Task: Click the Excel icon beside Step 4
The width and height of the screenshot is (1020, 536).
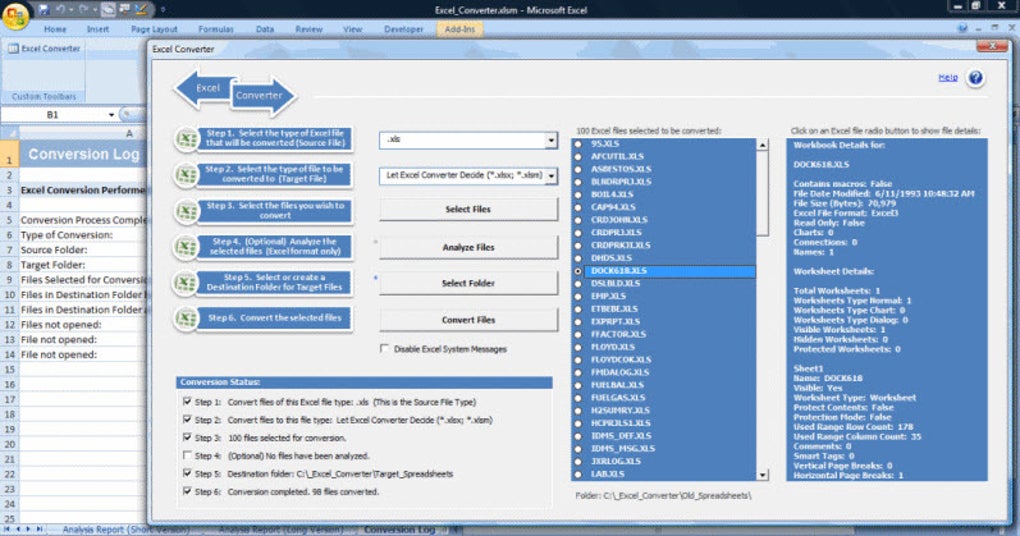Action: (x=187, y=247)
